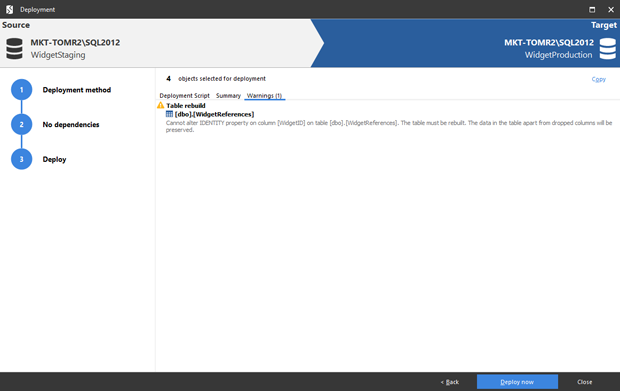Click the Deployment method step label
620x391 pixels.
coord(77,90)
